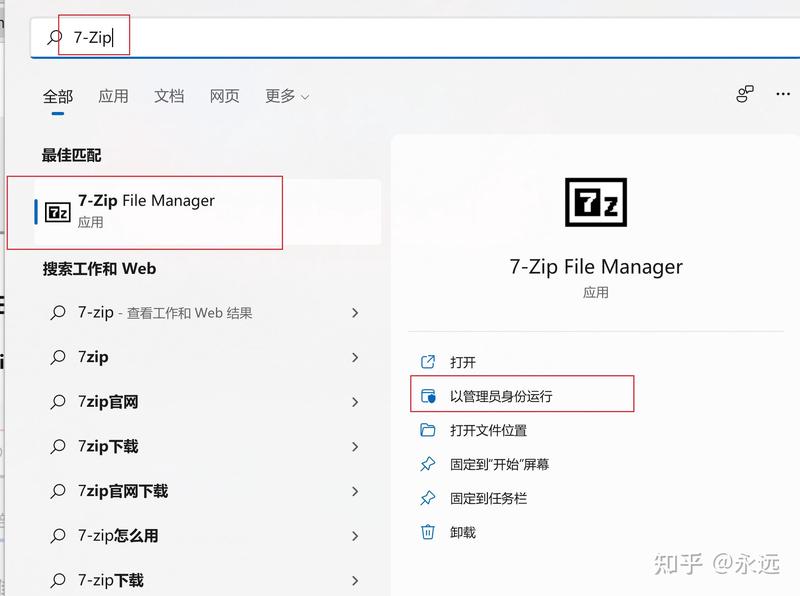Click search icon beside 7zip官网
This screenshot has height=596, width=800.
58,402
